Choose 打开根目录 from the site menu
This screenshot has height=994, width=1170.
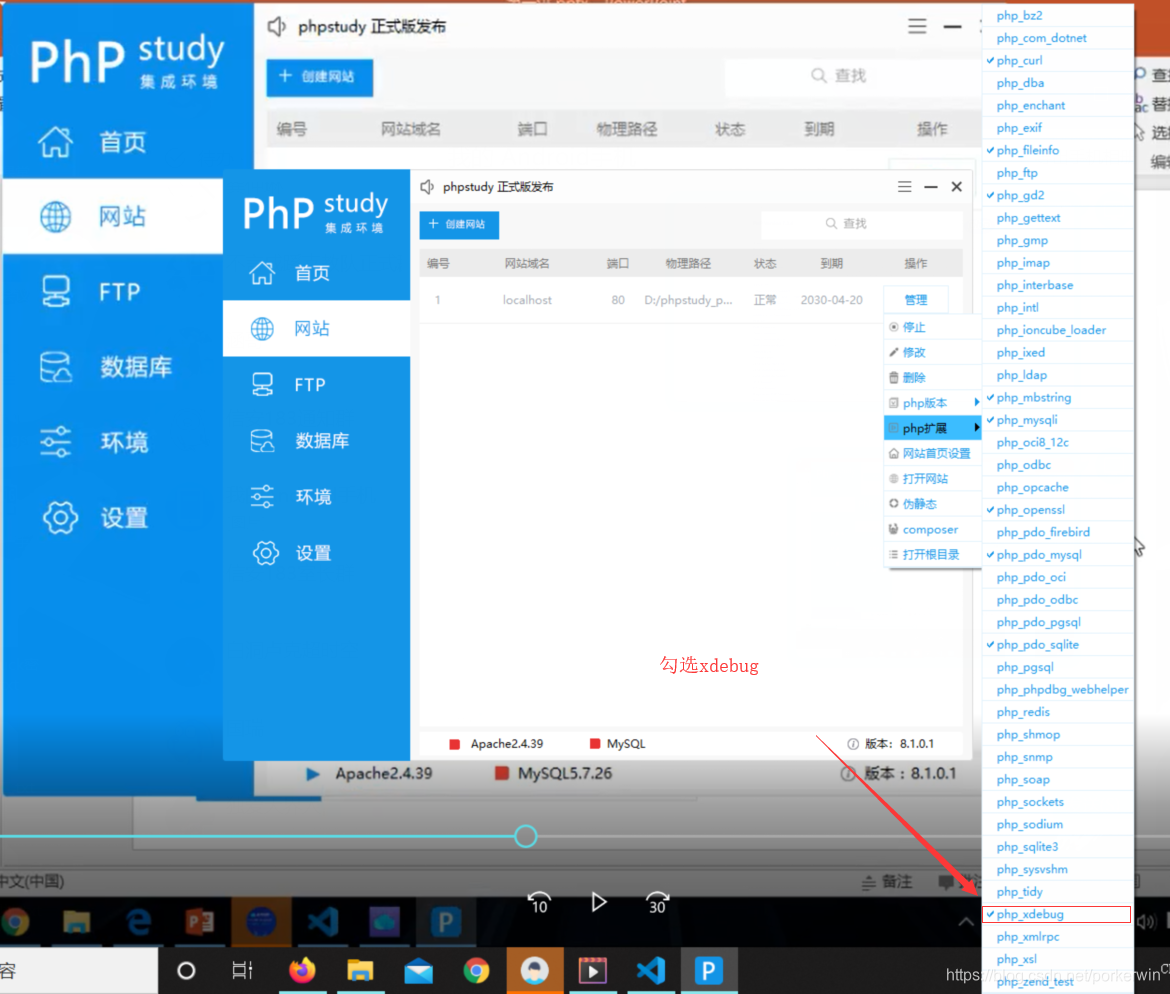[x=933, y=554]
